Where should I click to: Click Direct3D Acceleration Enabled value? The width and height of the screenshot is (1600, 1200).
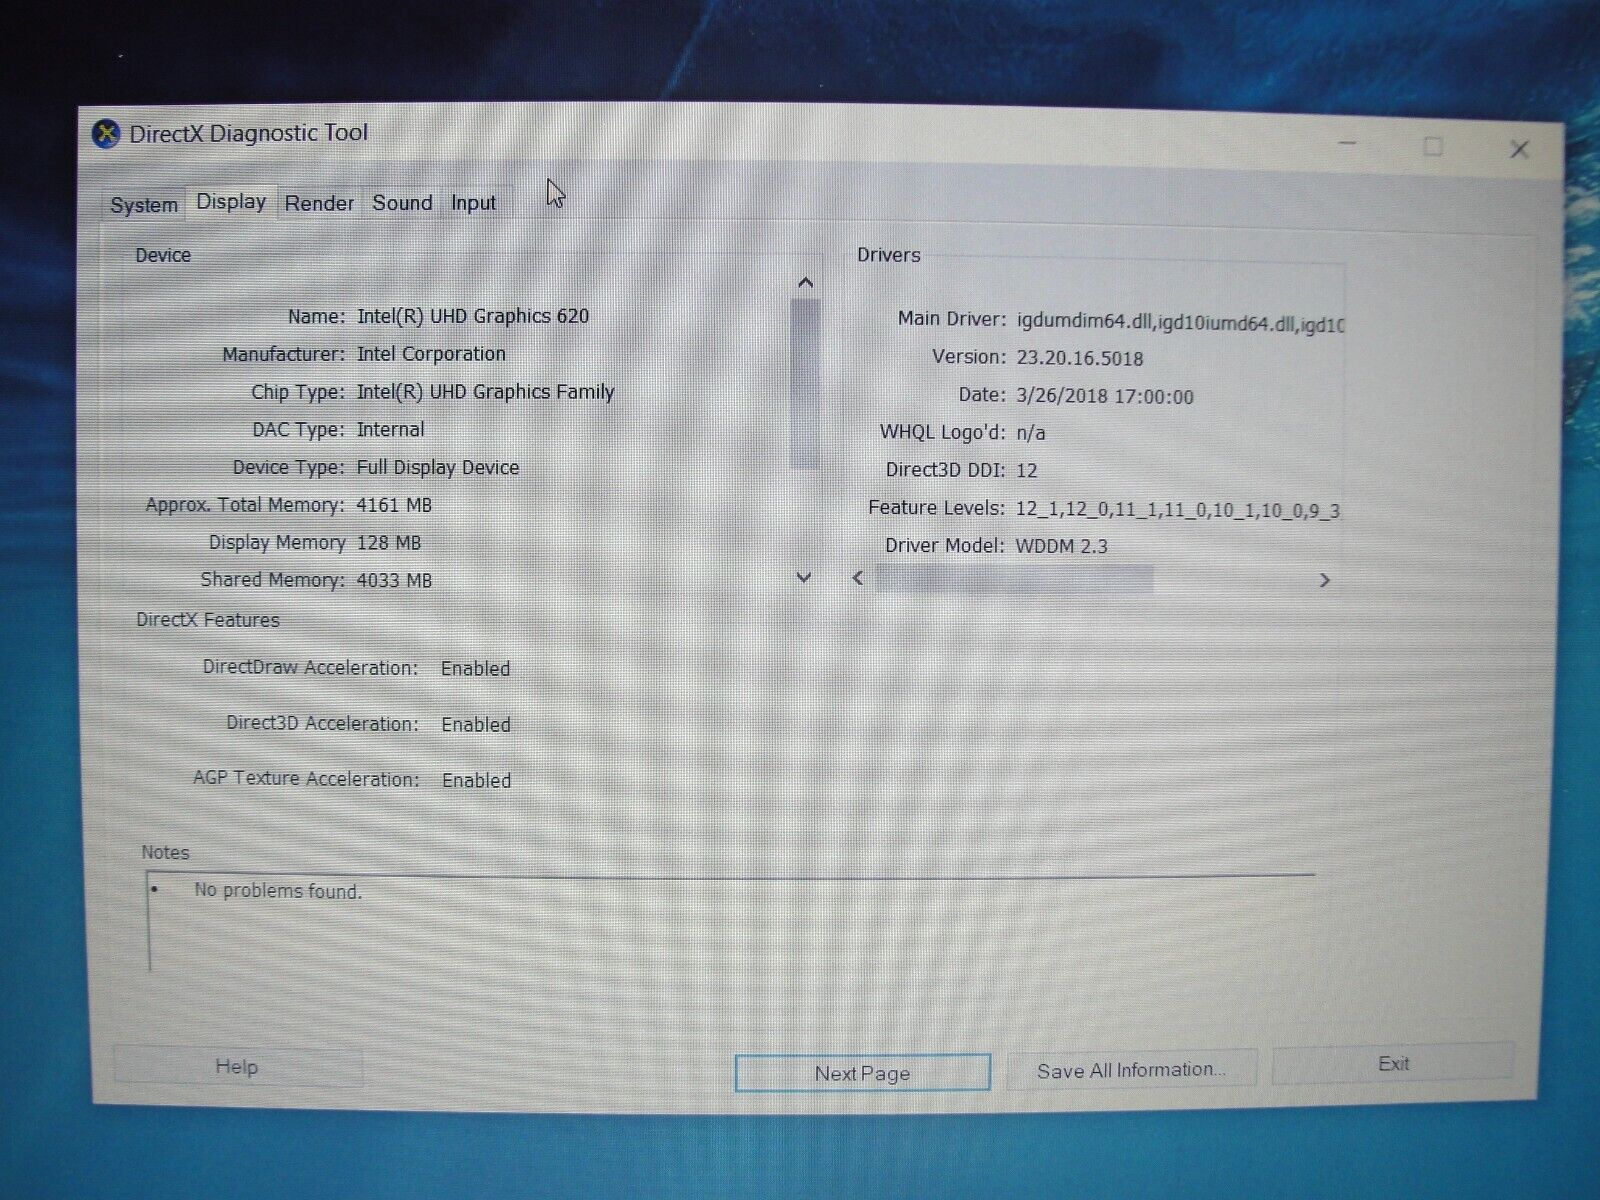point(476,725)
